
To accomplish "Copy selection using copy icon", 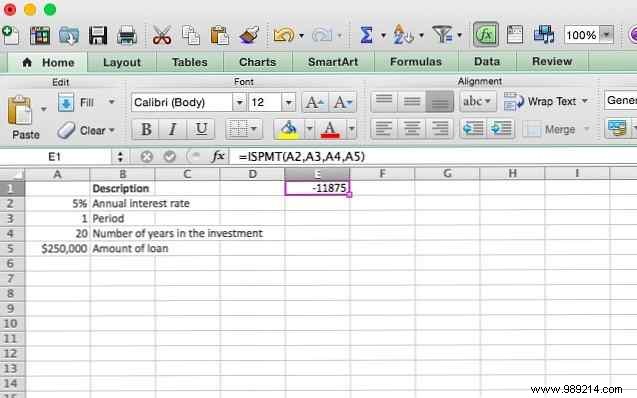I will (191, 35).
